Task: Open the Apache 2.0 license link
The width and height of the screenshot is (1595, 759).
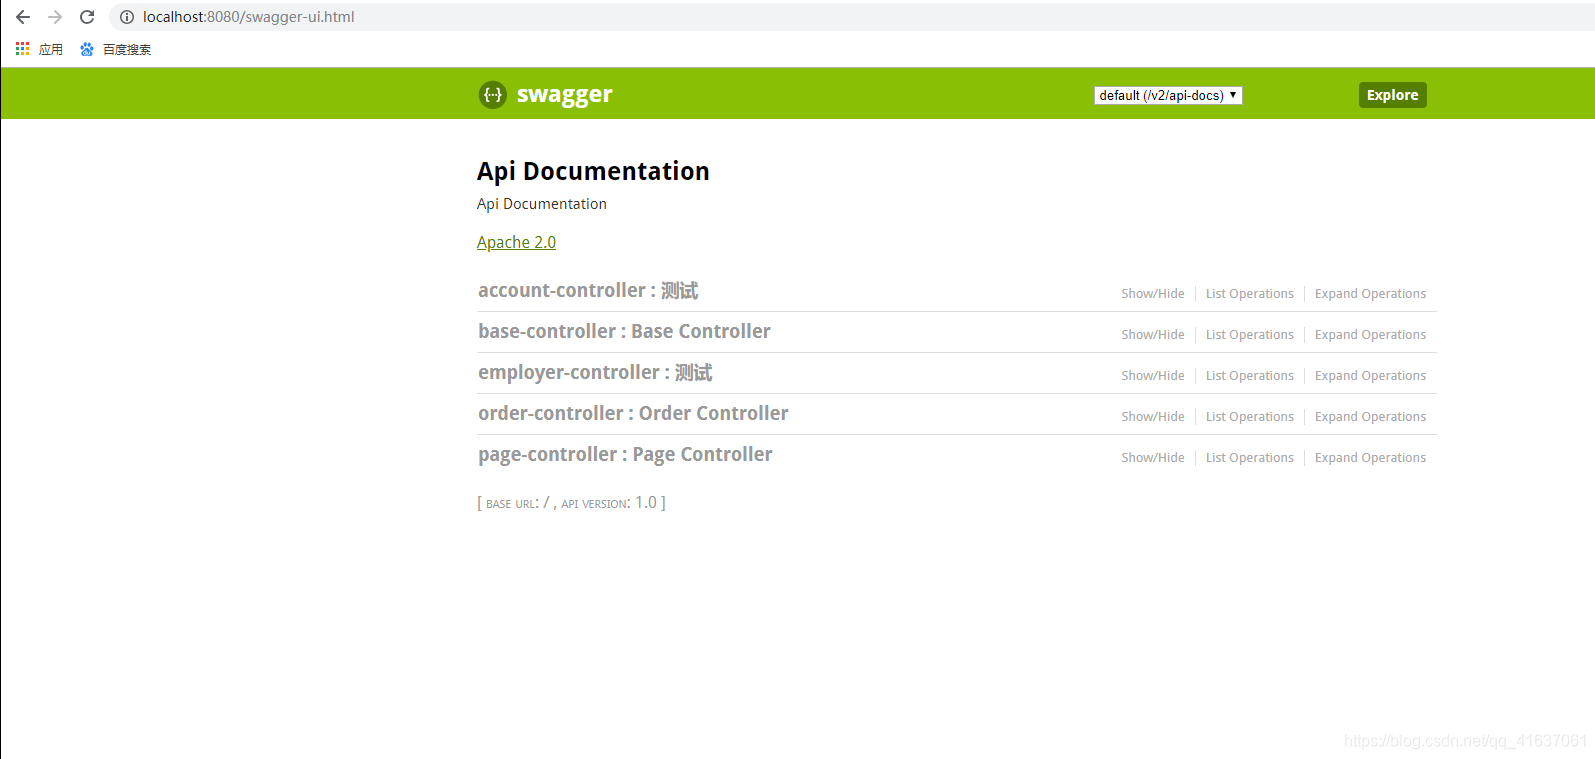Action: pos(516,242)
